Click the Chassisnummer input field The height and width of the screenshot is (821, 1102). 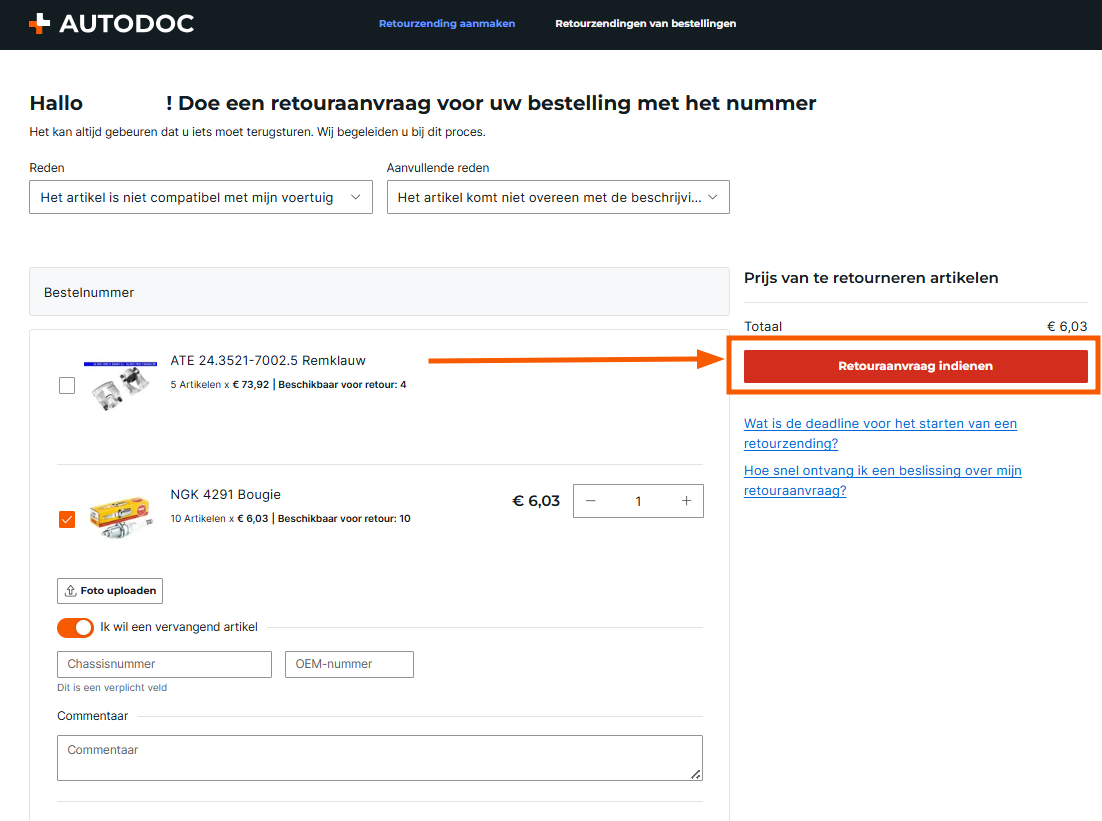coord(164,664)
